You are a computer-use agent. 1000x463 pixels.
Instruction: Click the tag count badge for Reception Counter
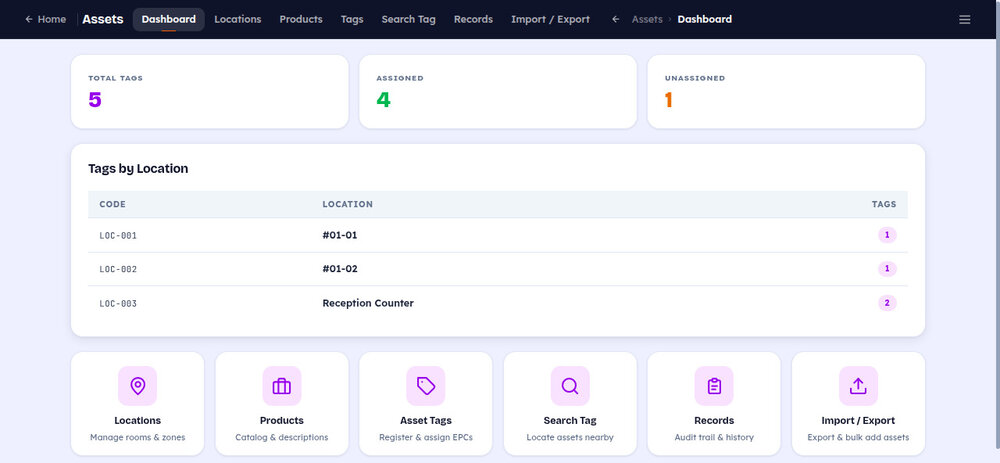887,303
